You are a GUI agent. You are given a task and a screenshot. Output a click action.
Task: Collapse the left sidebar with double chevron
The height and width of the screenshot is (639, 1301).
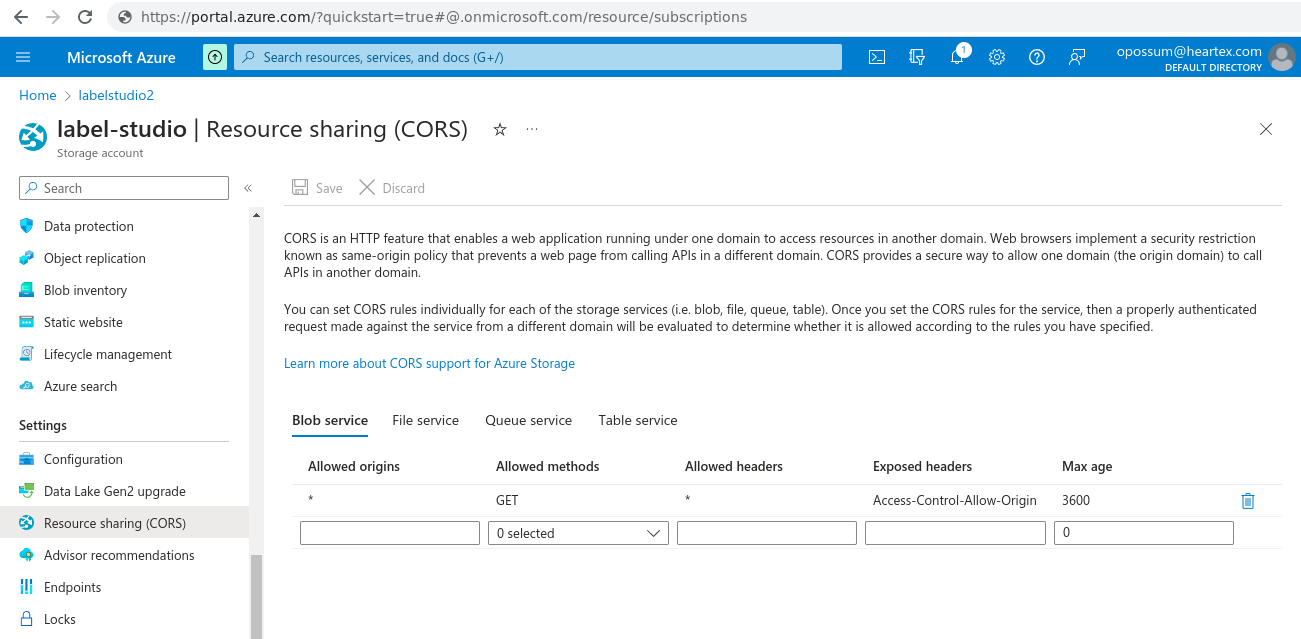pyautogui.click(x=248, y=188)
